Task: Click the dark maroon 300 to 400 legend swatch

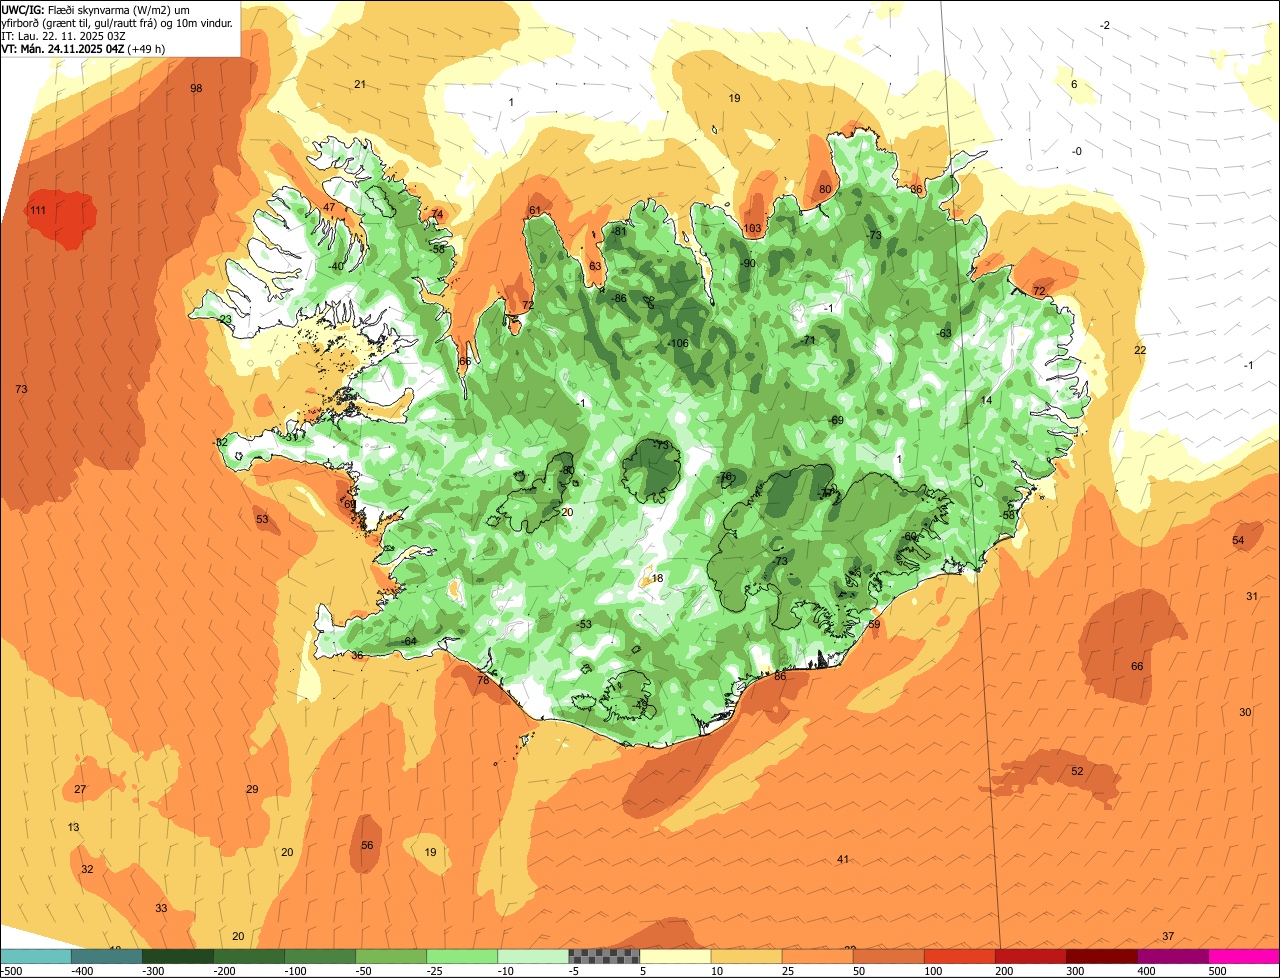Action: 1102,956
